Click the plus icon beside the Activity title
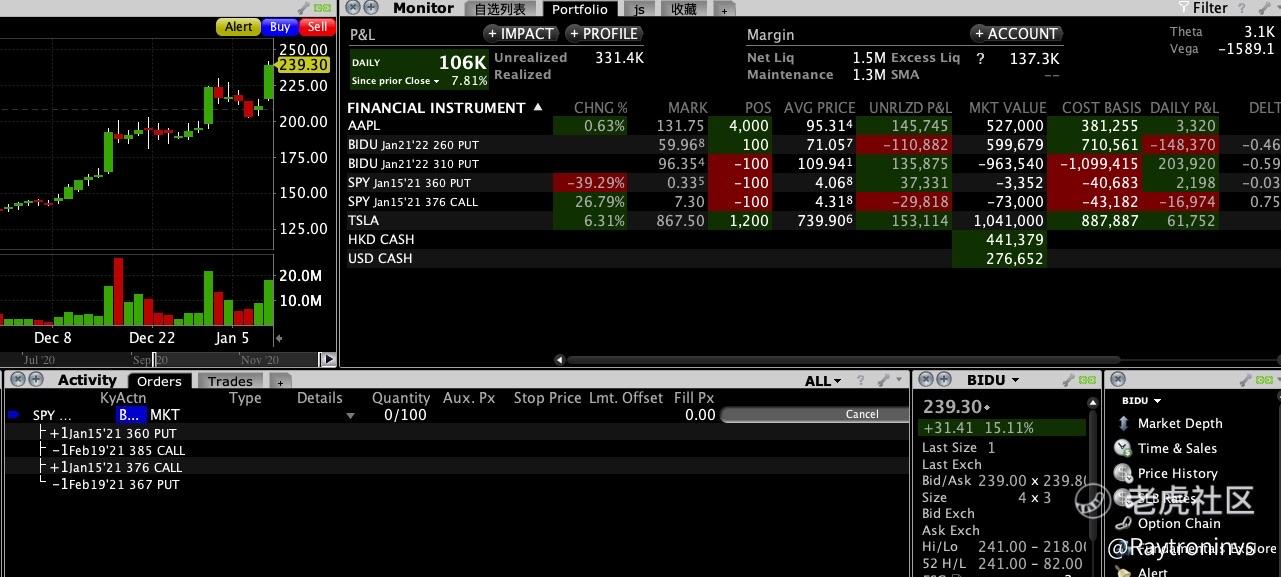Viewport: 1281px width, 577px height. 36,380
